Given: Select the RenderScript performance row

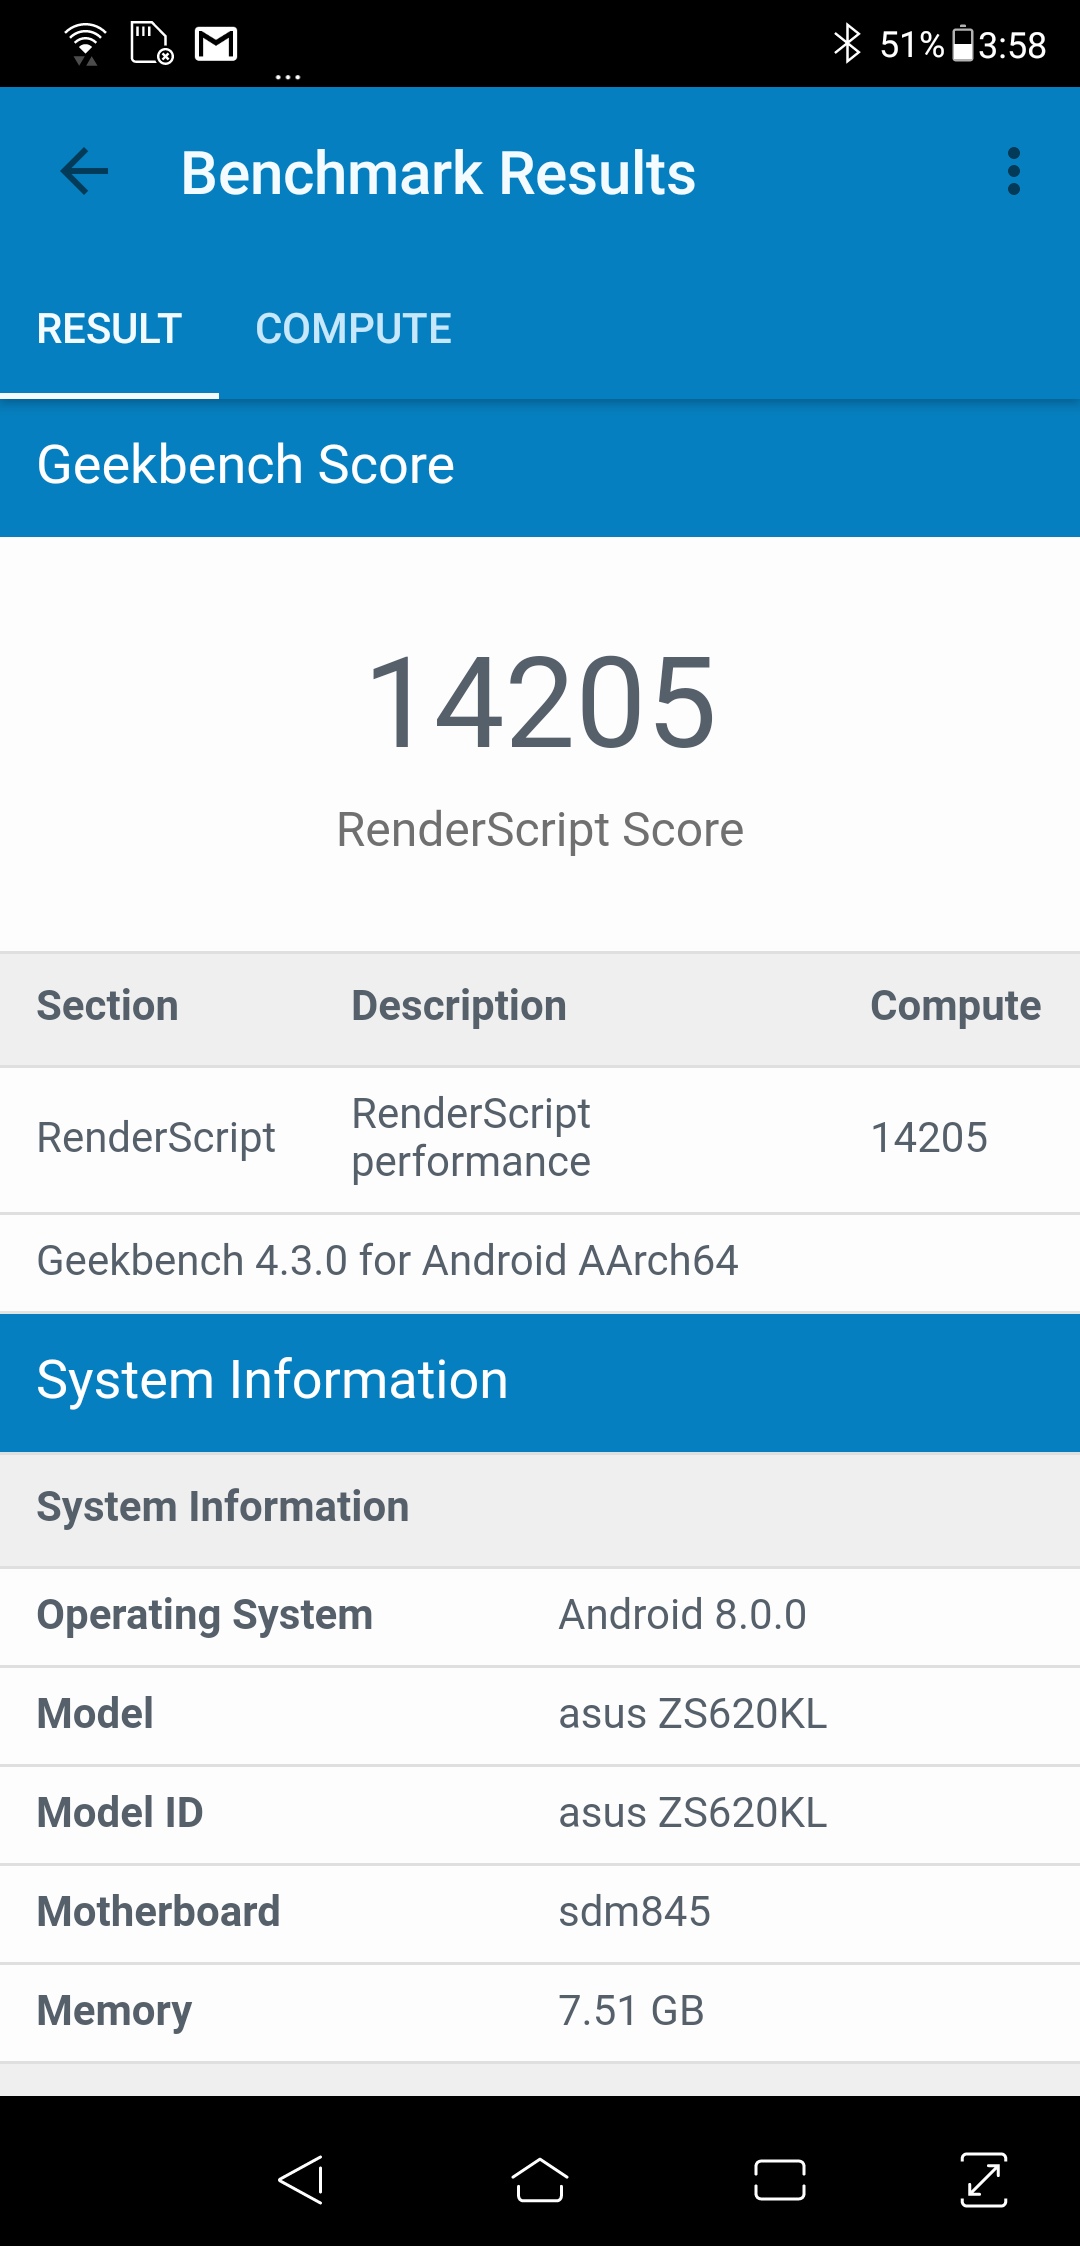Looking at the screenshot, I should pyautogui.click(x=540, y=1138).
